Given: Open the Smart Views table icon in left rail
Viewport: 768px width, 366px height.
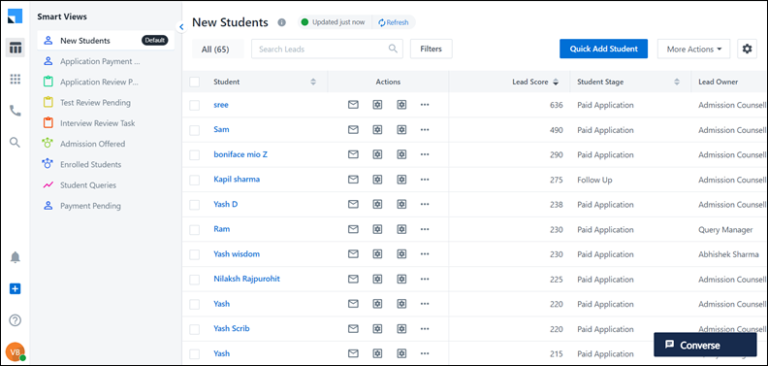Looking at the screenshot, I should (15, 48).
